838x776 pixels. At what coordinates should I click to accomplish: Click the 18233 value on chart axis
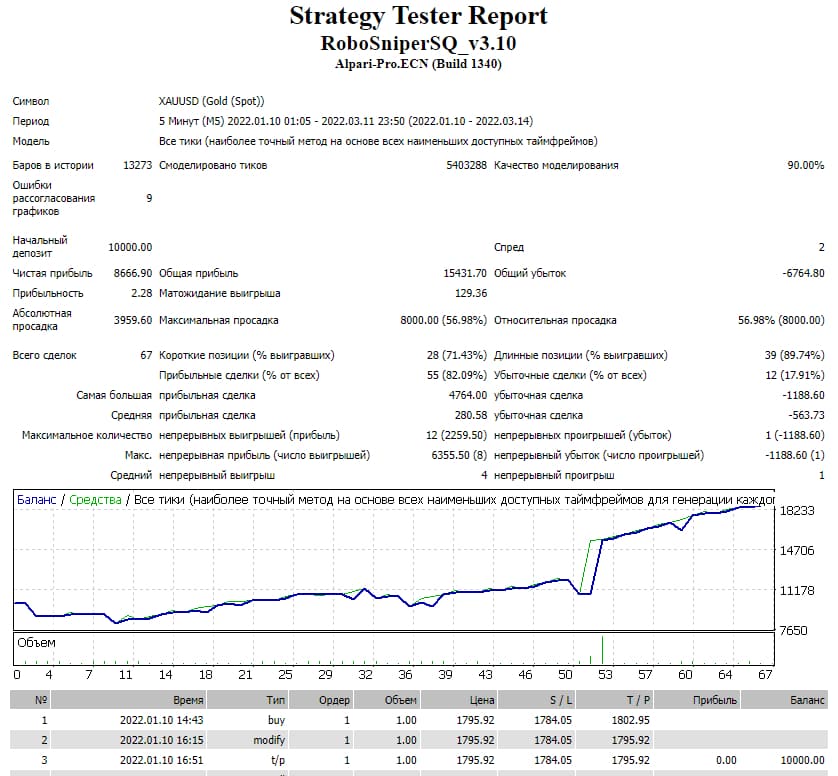click(797, 510)
